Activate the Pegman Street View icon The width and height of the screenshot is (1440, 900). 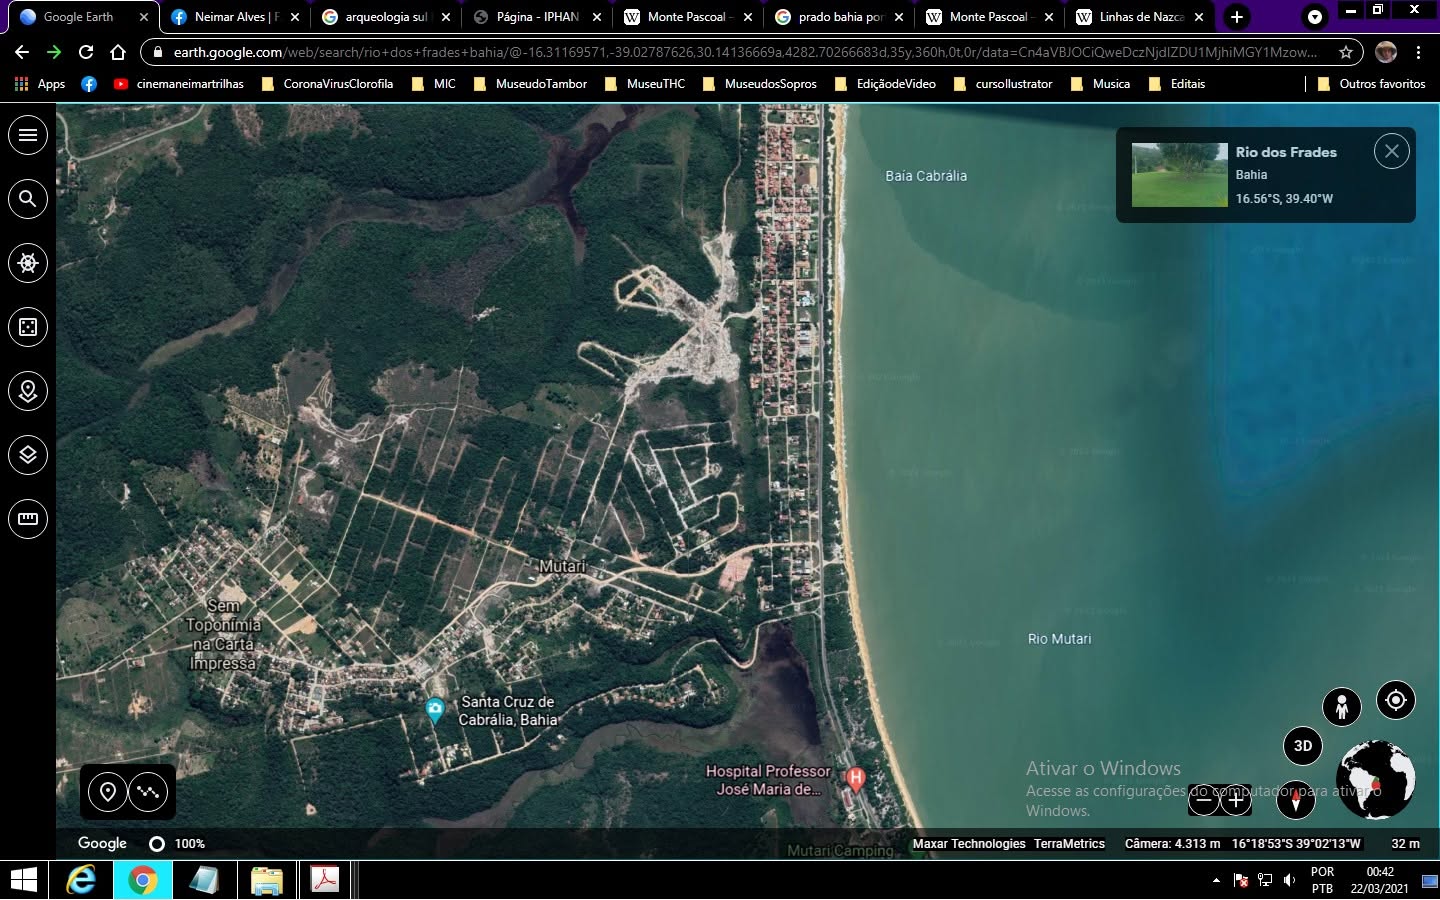click(x=1342, y=706)
